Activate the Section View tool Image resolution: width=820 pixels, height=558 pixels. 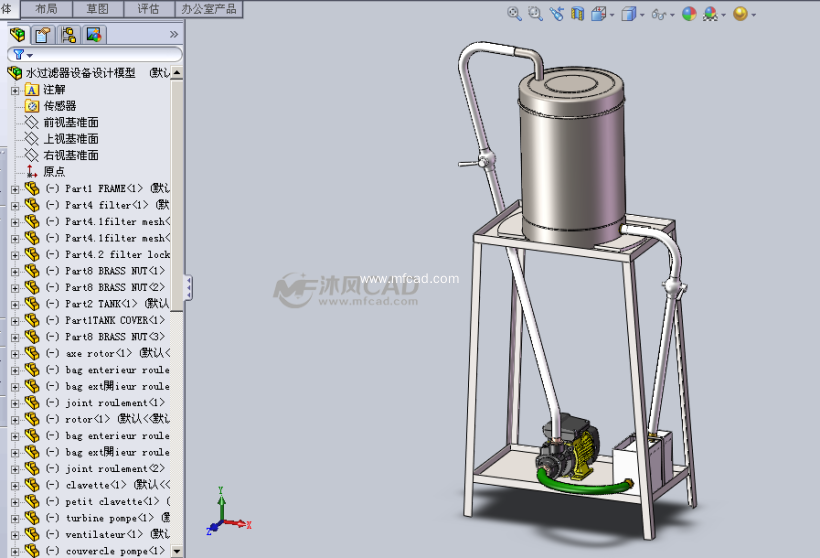click(x=578, y=14)
